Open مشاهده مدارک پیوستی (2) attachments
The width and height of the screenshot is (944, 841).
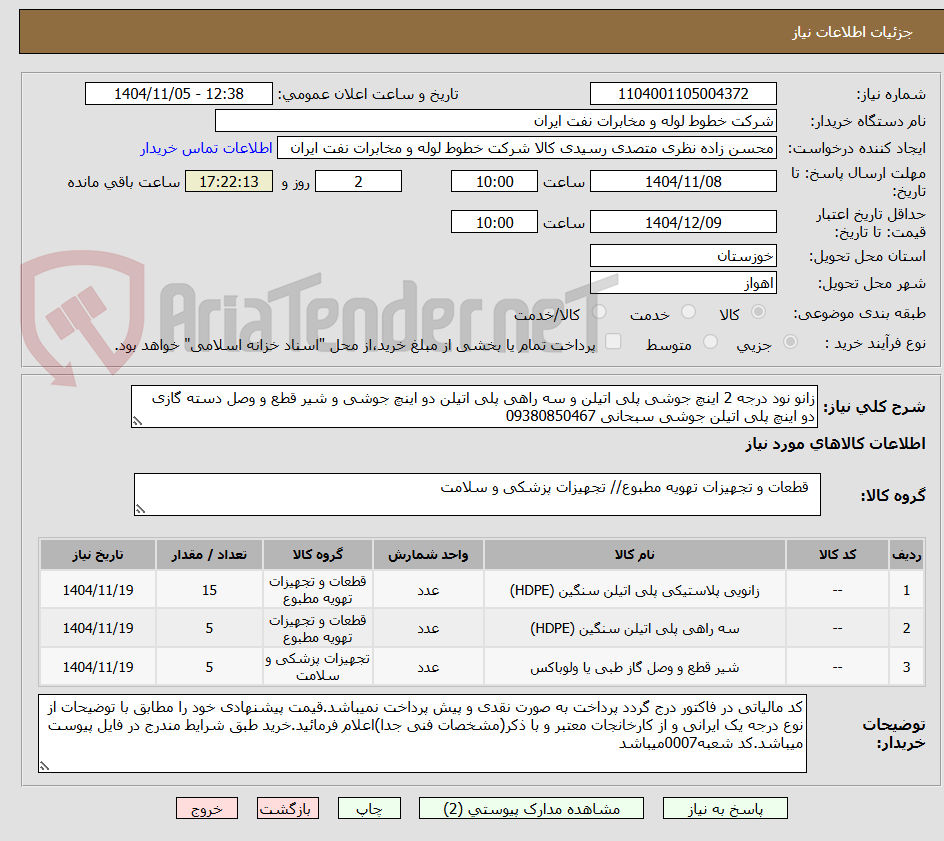coord(531,808)
